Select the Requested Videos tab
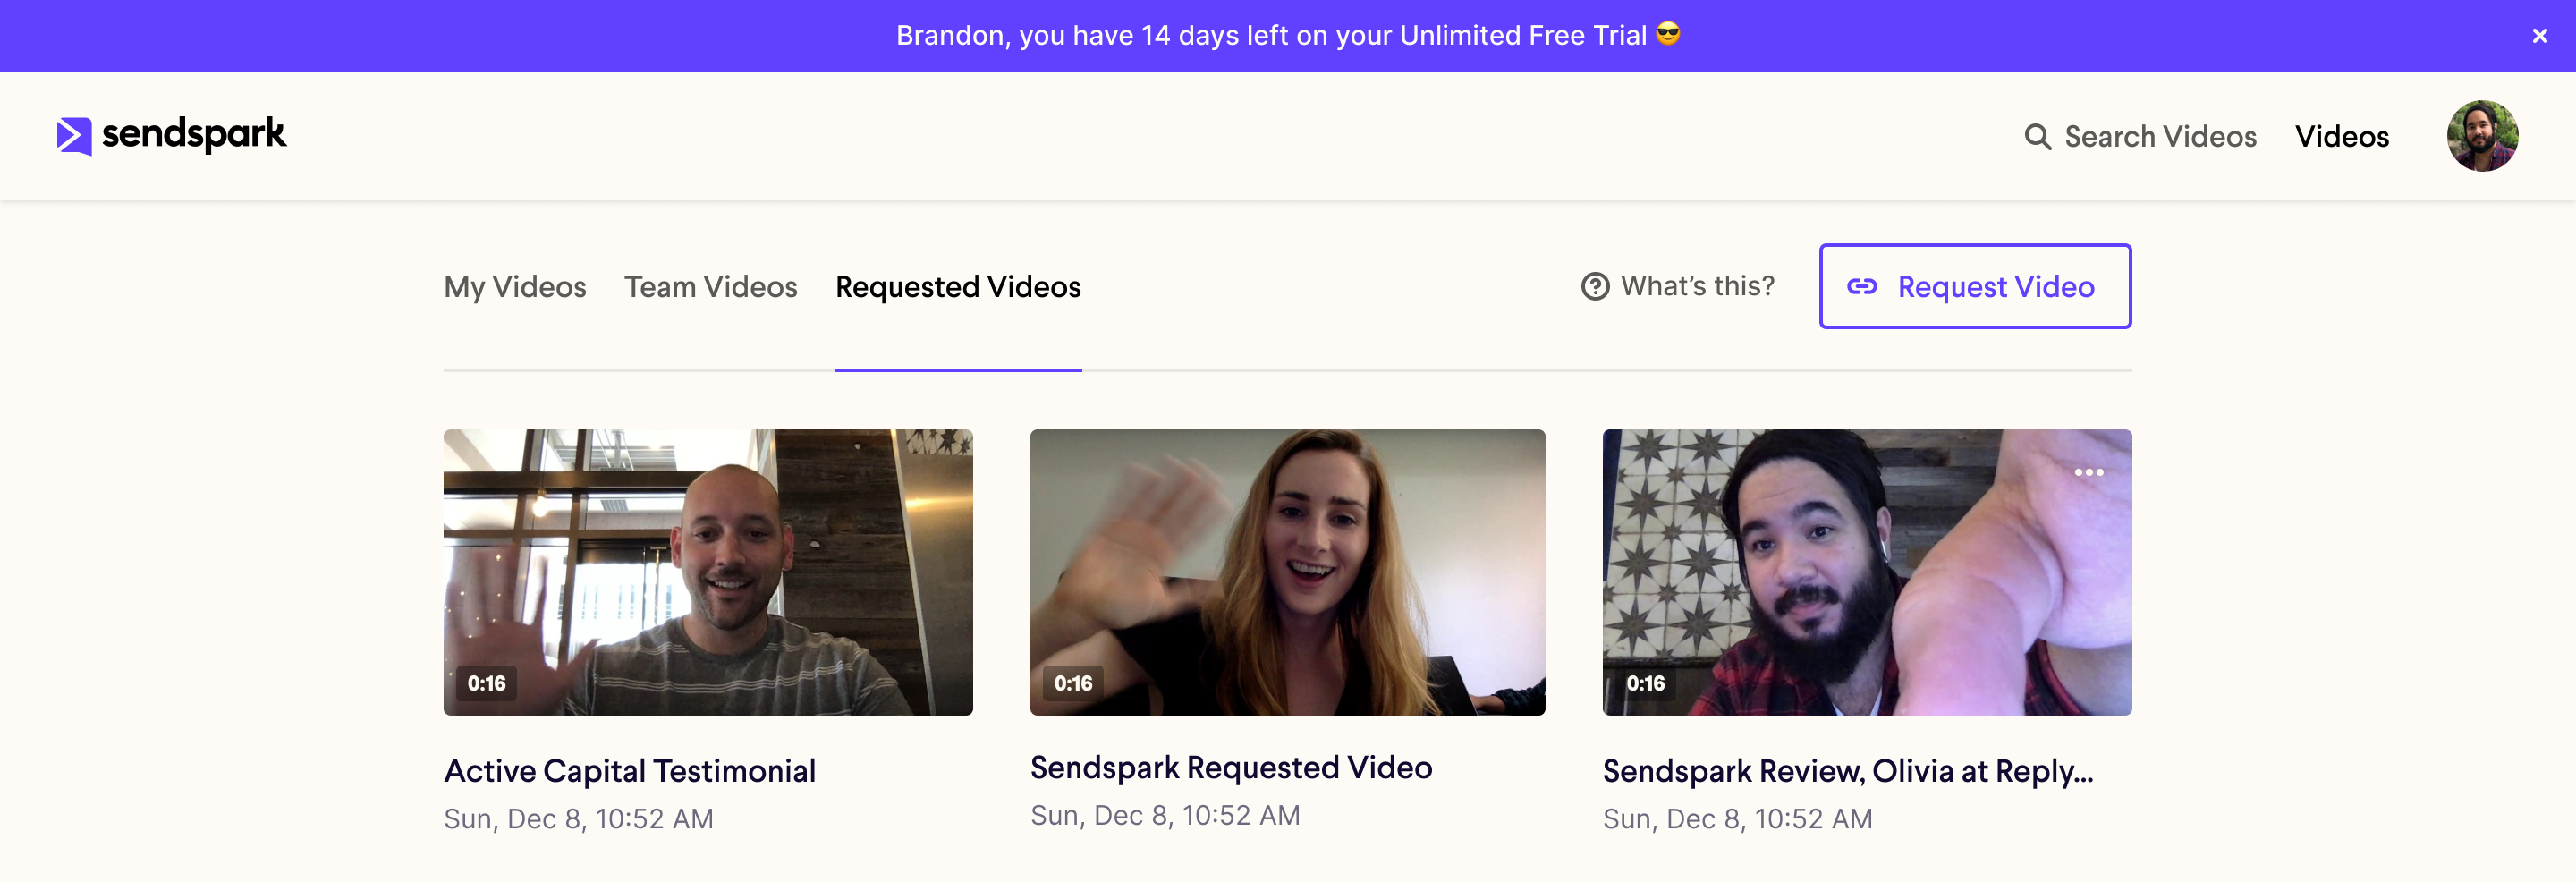Screen dimensions: 2576x882 tap(958, 287)
